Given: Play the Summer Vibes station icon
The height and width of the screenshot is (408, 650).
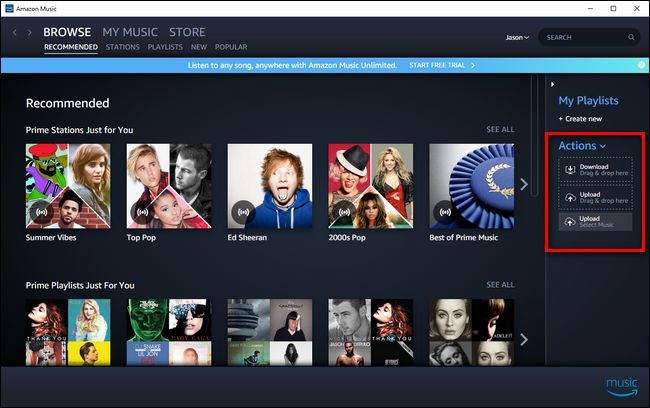Looking at the screenshot, I should click(41, 212).
